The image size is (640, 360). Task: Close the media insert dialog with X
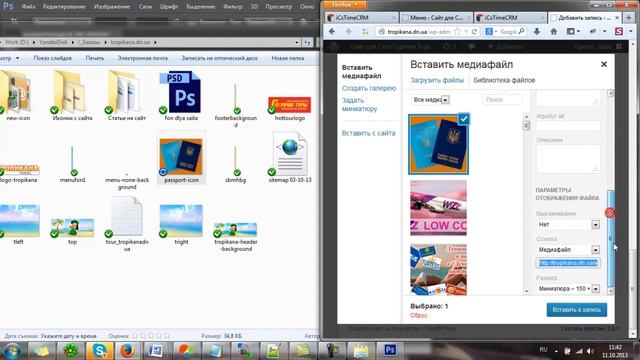604,64
